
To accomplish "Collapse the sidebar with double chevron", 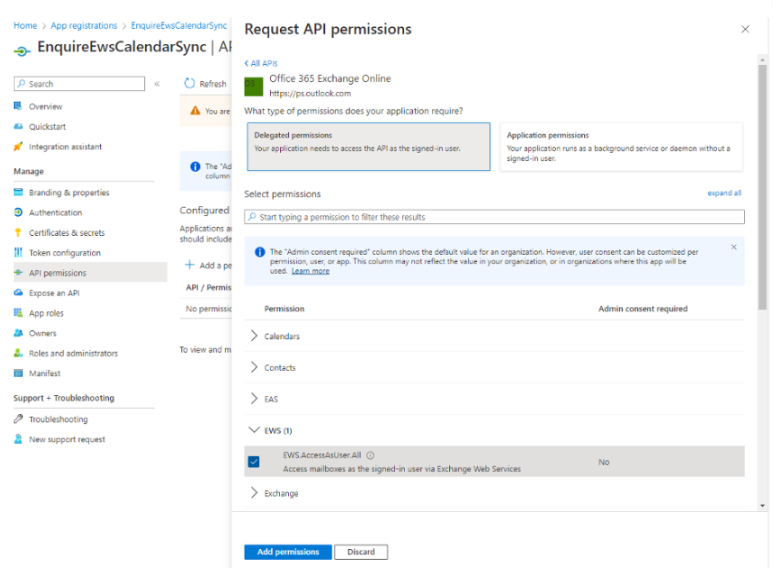I will pos(157,84).
